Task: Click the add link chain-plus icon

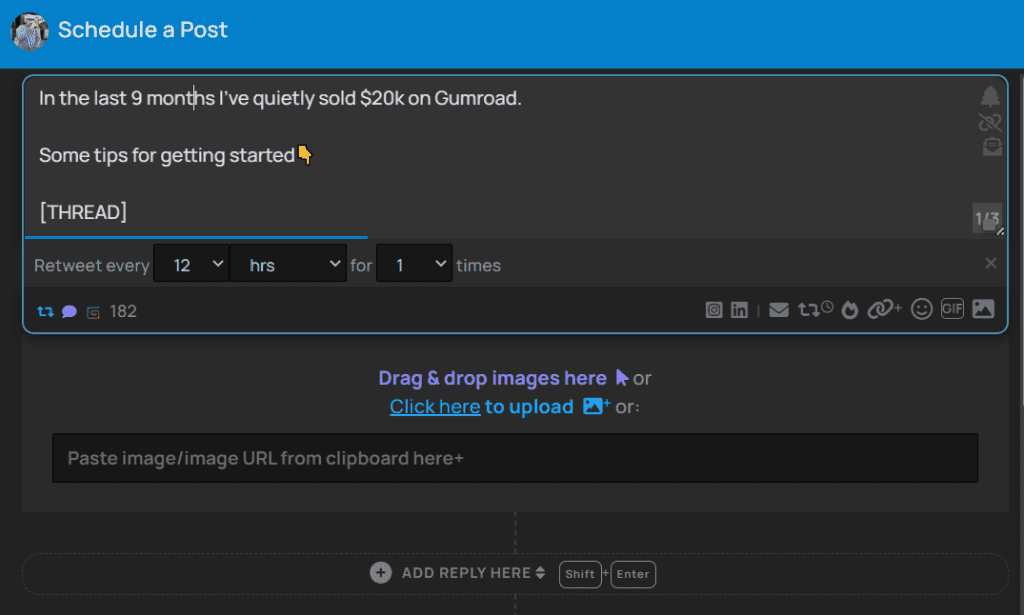Action: pyautogui.click(x=884, y=310)
